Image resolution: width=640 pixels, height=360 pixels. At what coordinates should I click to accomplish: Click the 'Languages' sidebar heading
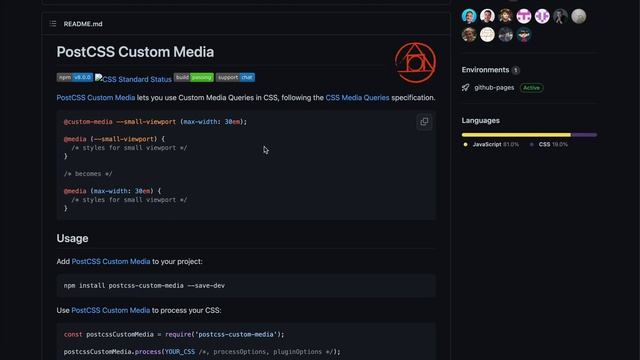[480, 120]
